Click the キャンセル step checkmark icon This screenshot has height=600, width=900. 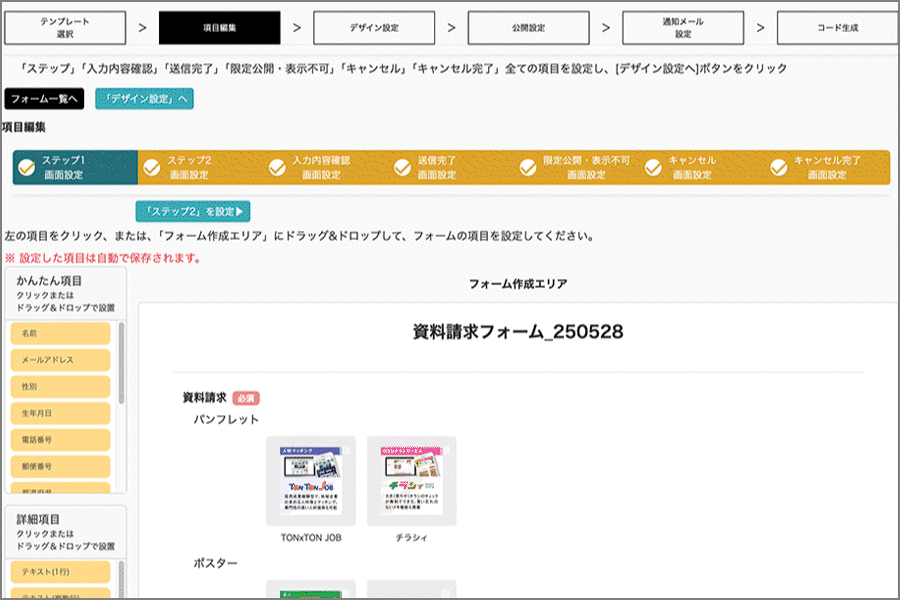654,167
